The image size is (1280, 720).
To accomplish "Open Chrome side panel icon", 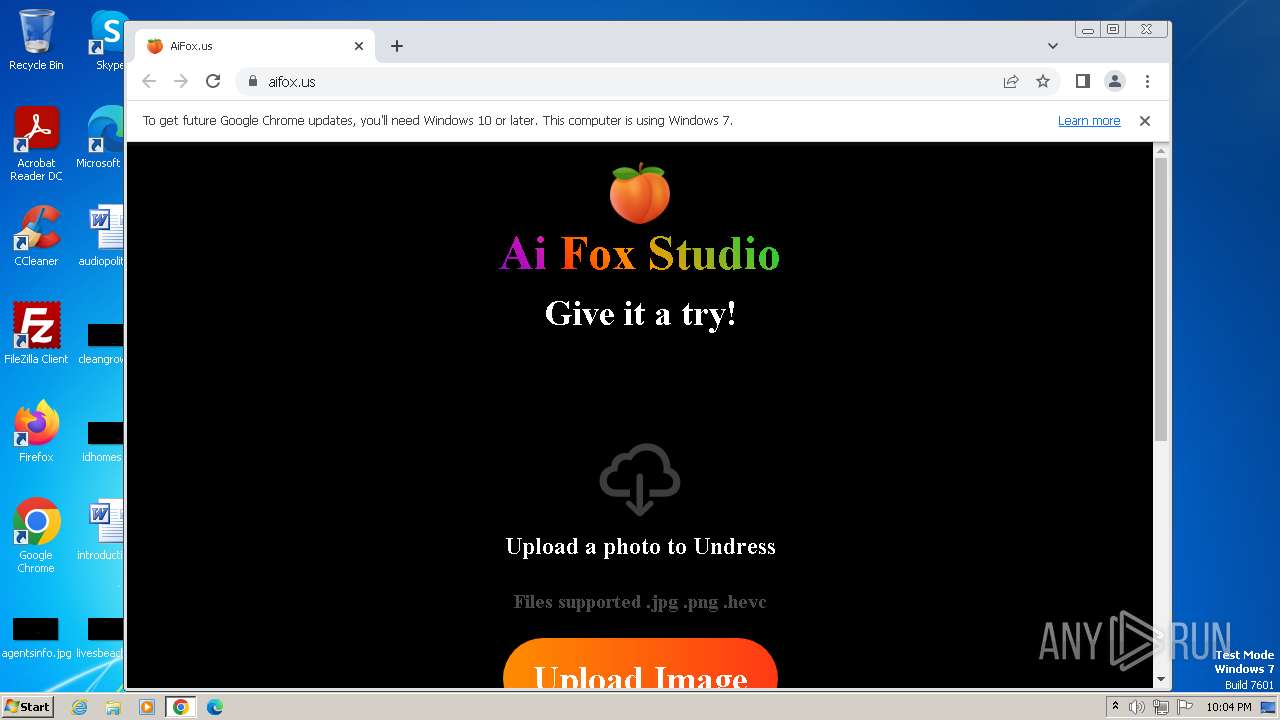I will pos(1082,81).
